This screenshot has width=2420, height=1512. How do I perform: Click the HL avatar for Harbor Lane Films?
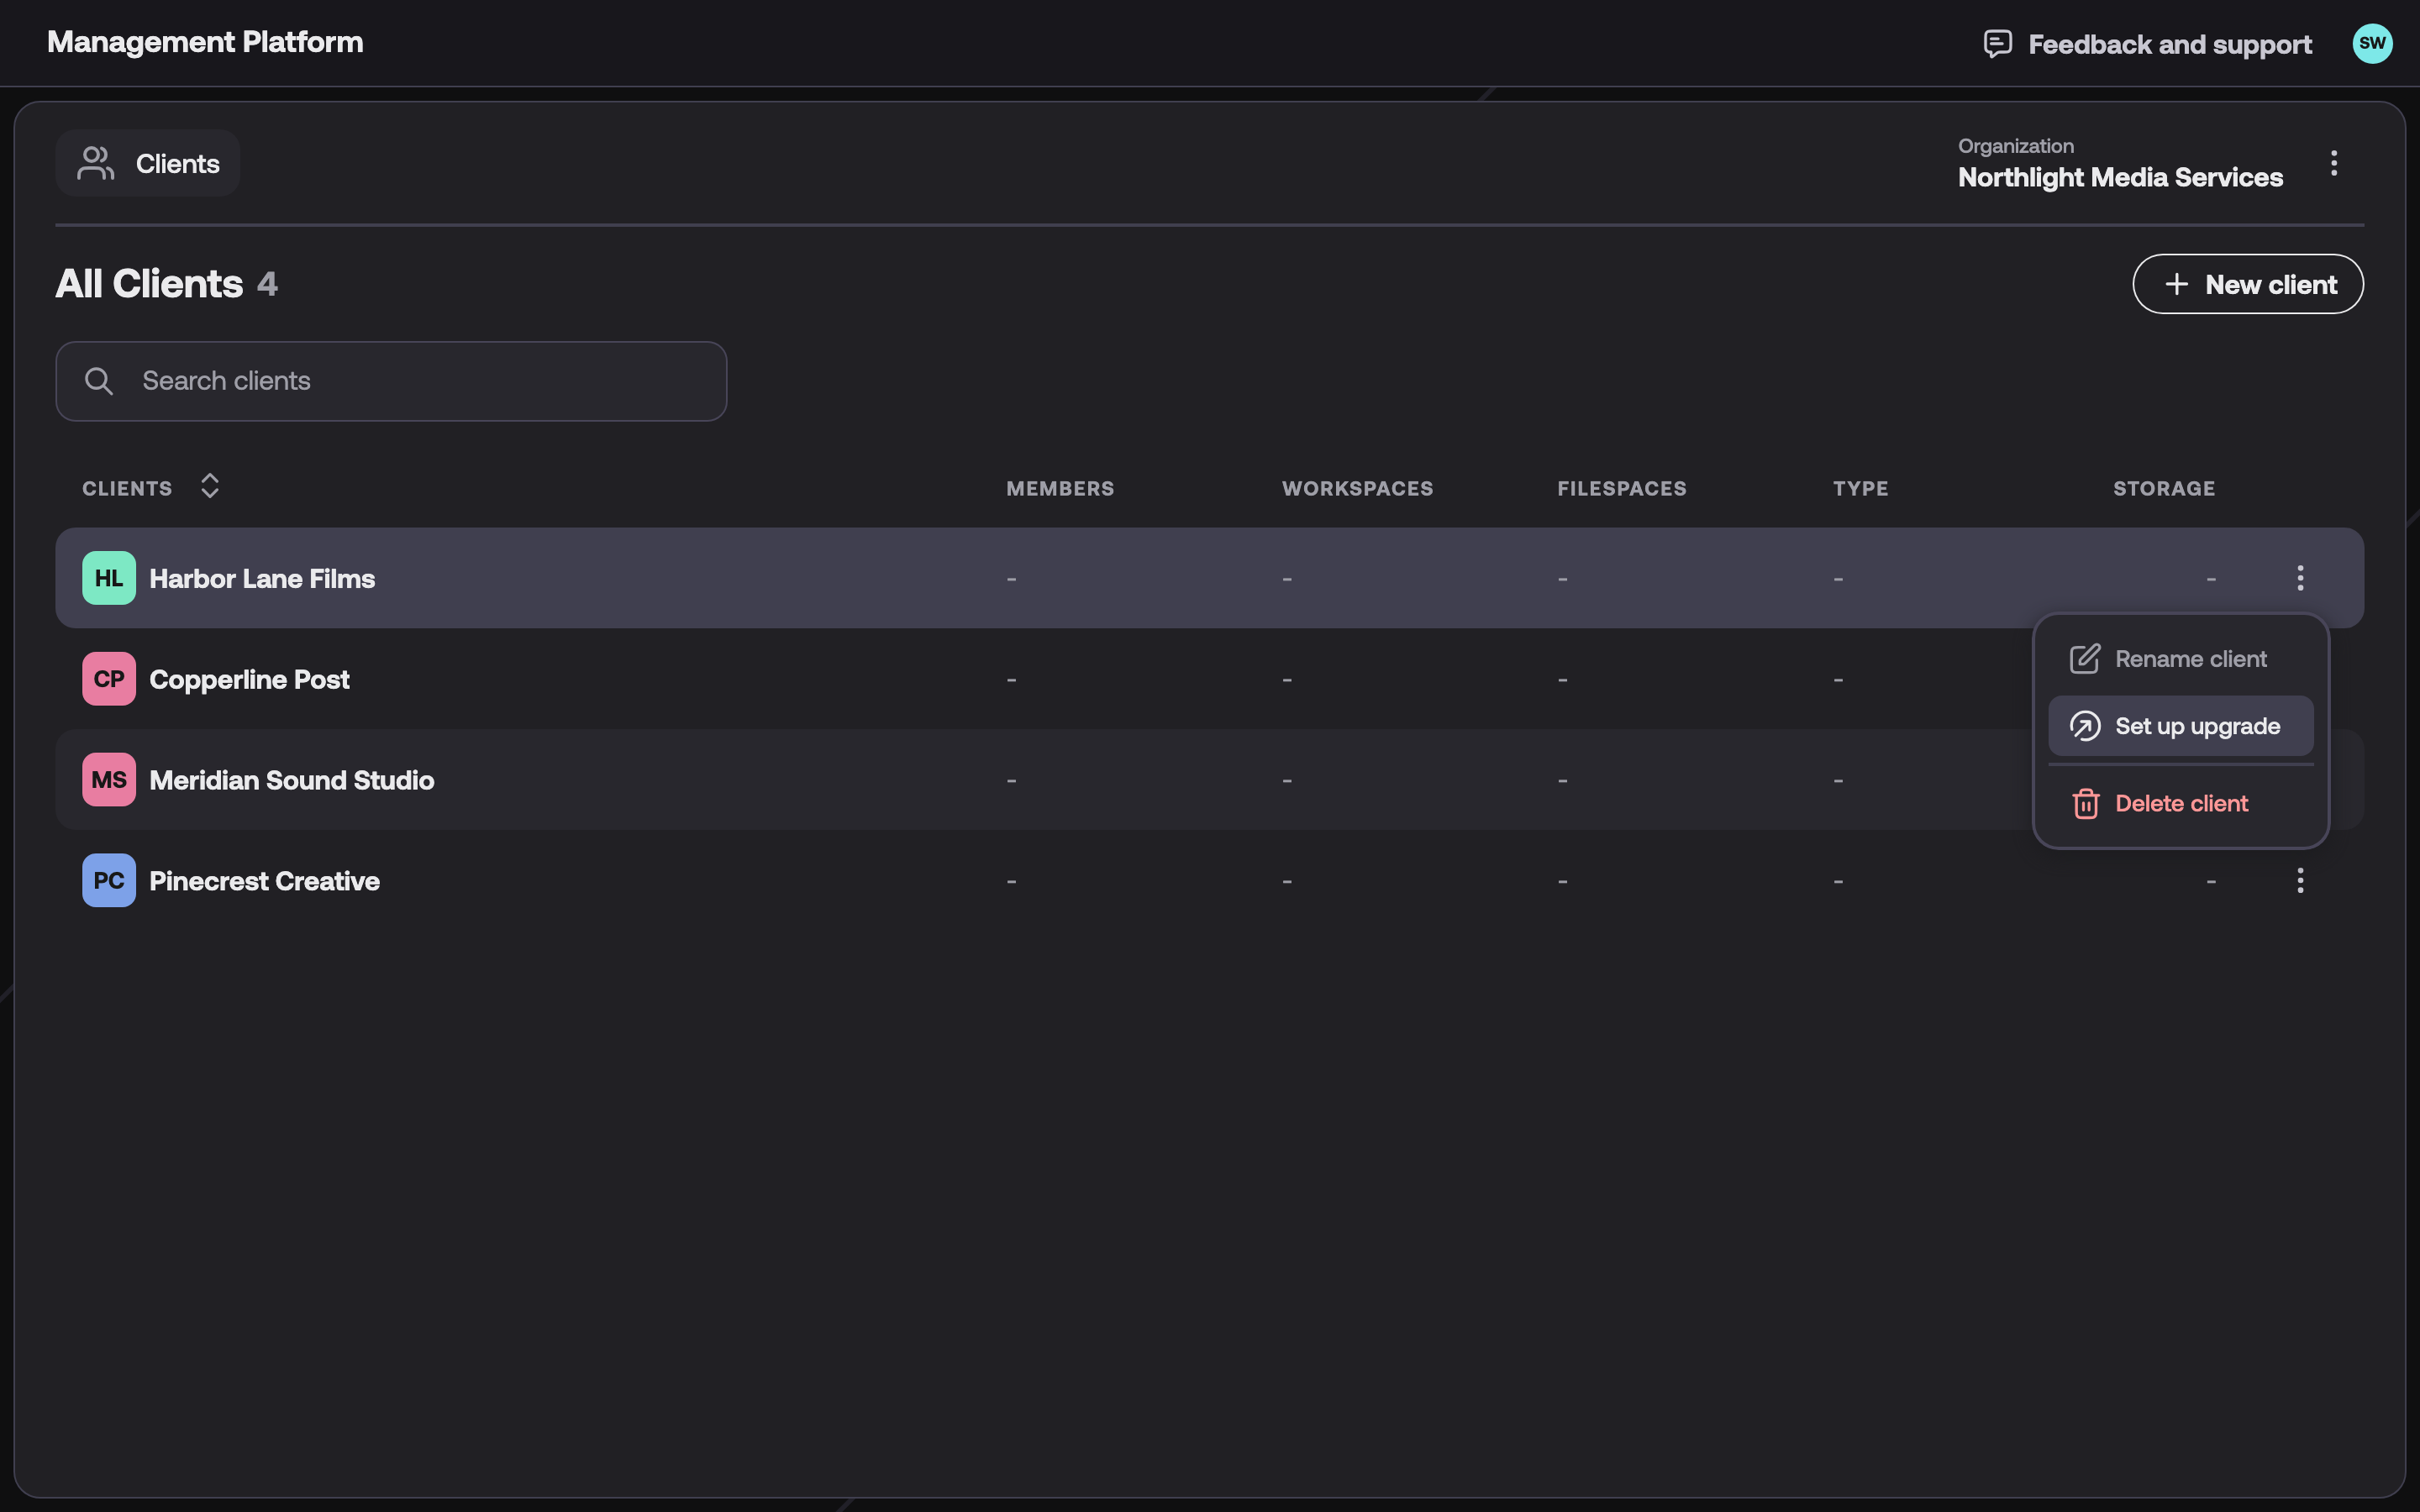click(x=109, y=578)
